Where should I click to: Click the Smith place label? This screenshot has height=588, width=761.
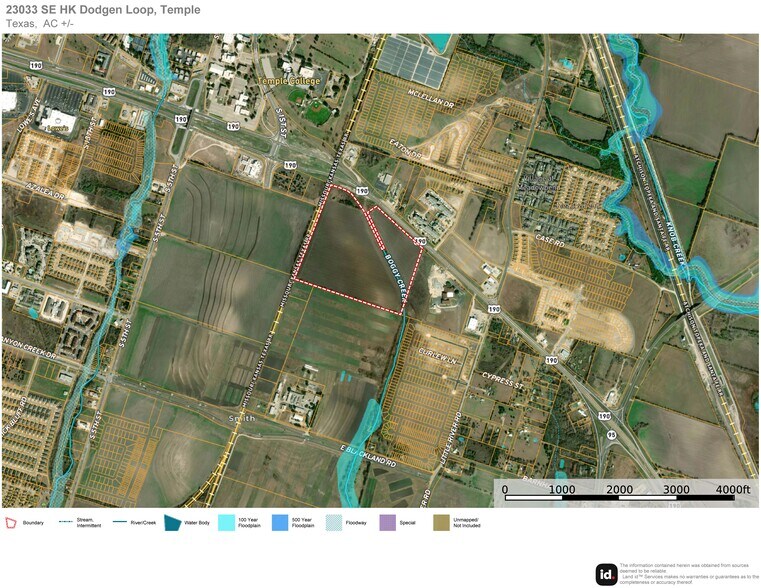[x=242, y=418]
